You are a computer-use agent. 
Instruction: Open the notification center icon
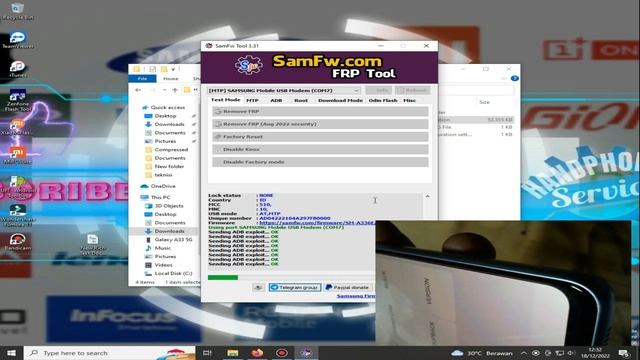click(x=623, y=353)
